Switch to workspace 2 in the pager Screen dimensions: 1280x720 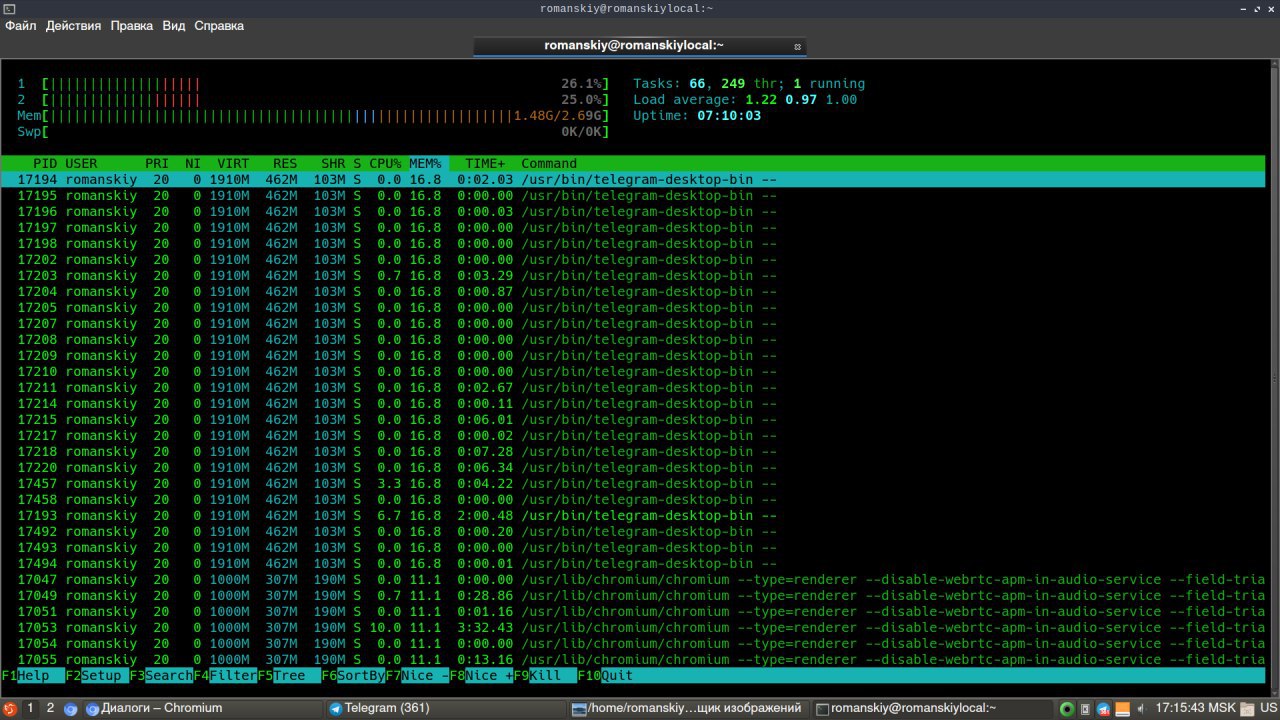tap(50, 708)
